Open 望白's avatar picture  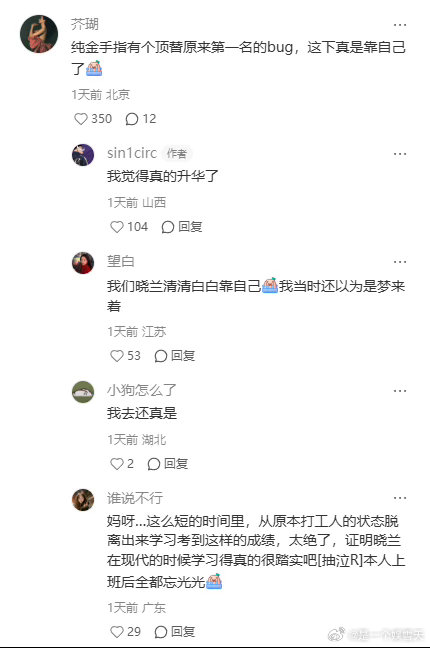[83, 263]
